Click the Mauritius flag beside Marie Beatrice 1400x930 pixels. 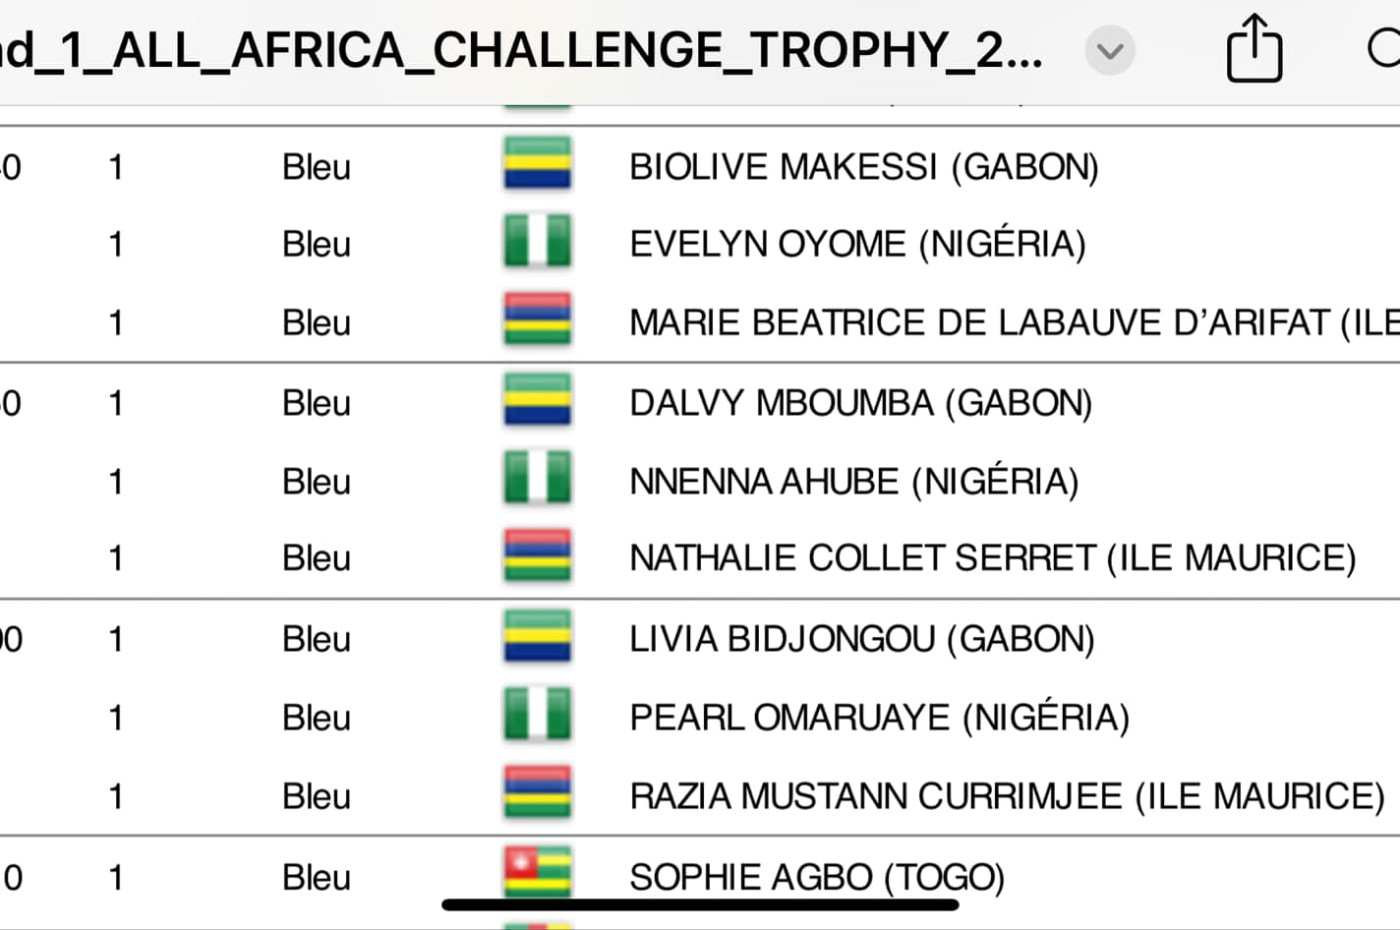tap(538, 320)
